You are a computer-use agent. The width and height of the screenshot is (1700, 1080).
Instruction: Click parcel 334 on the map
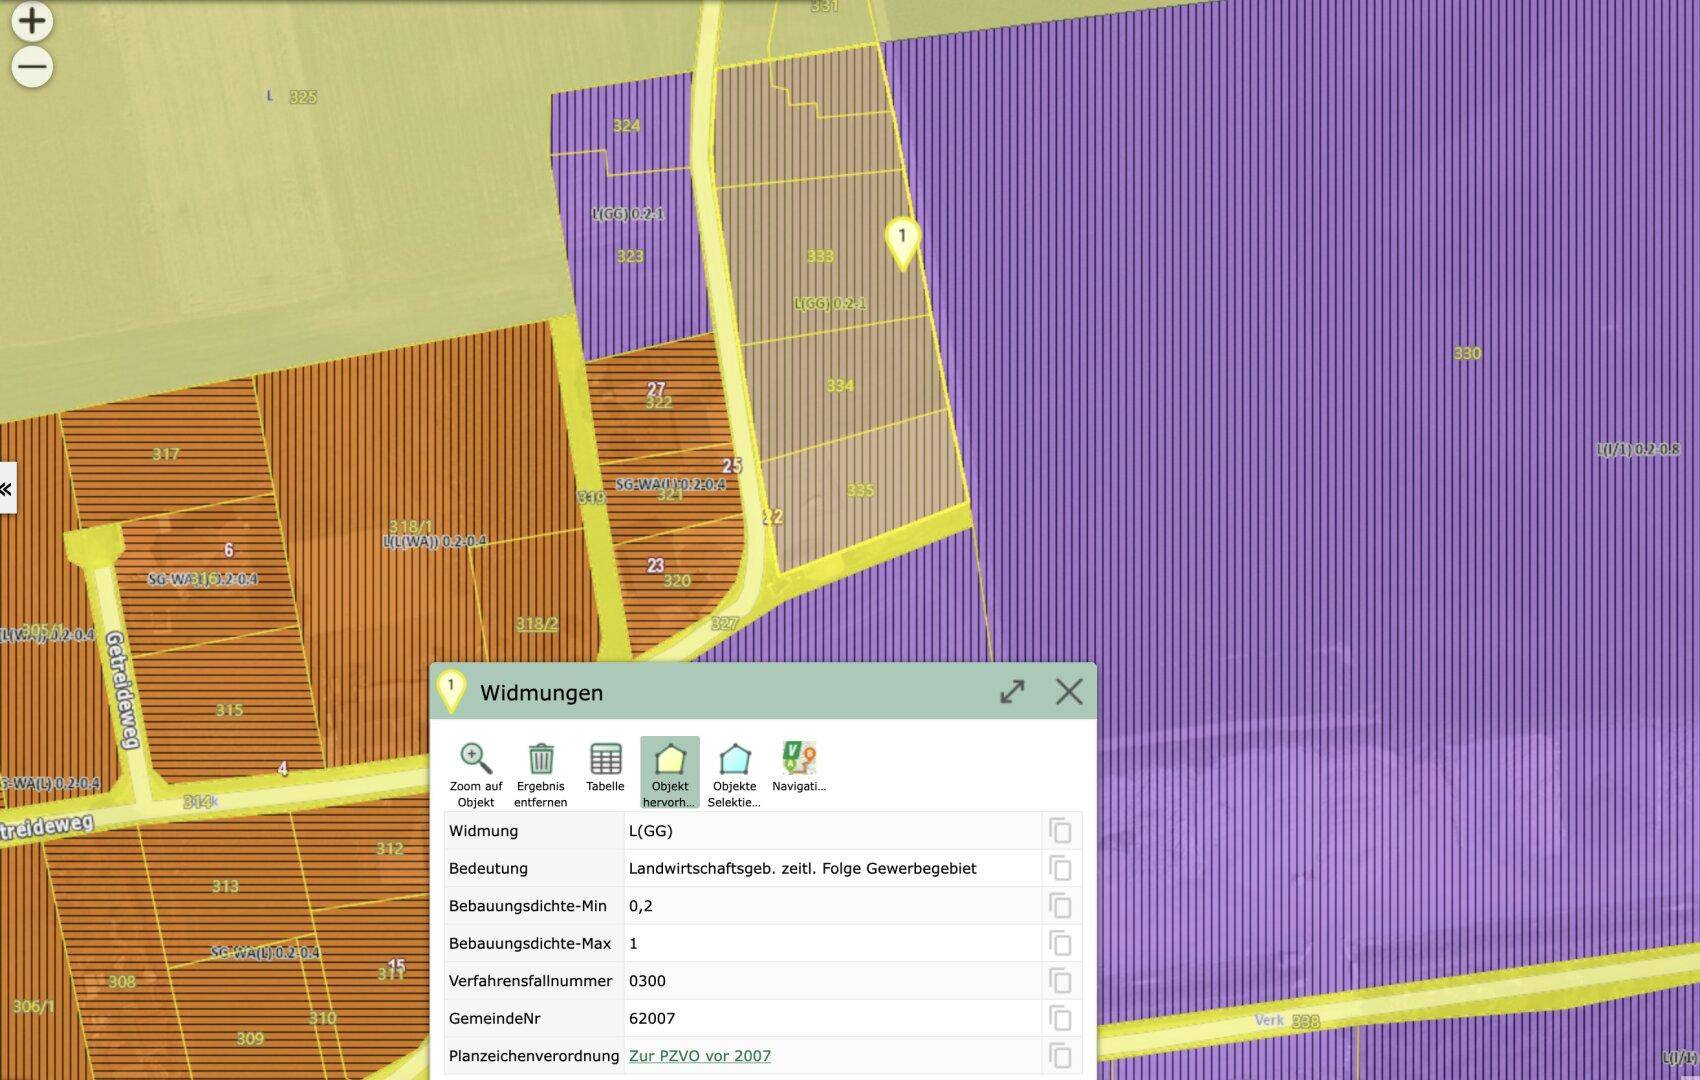click(840, 385)
